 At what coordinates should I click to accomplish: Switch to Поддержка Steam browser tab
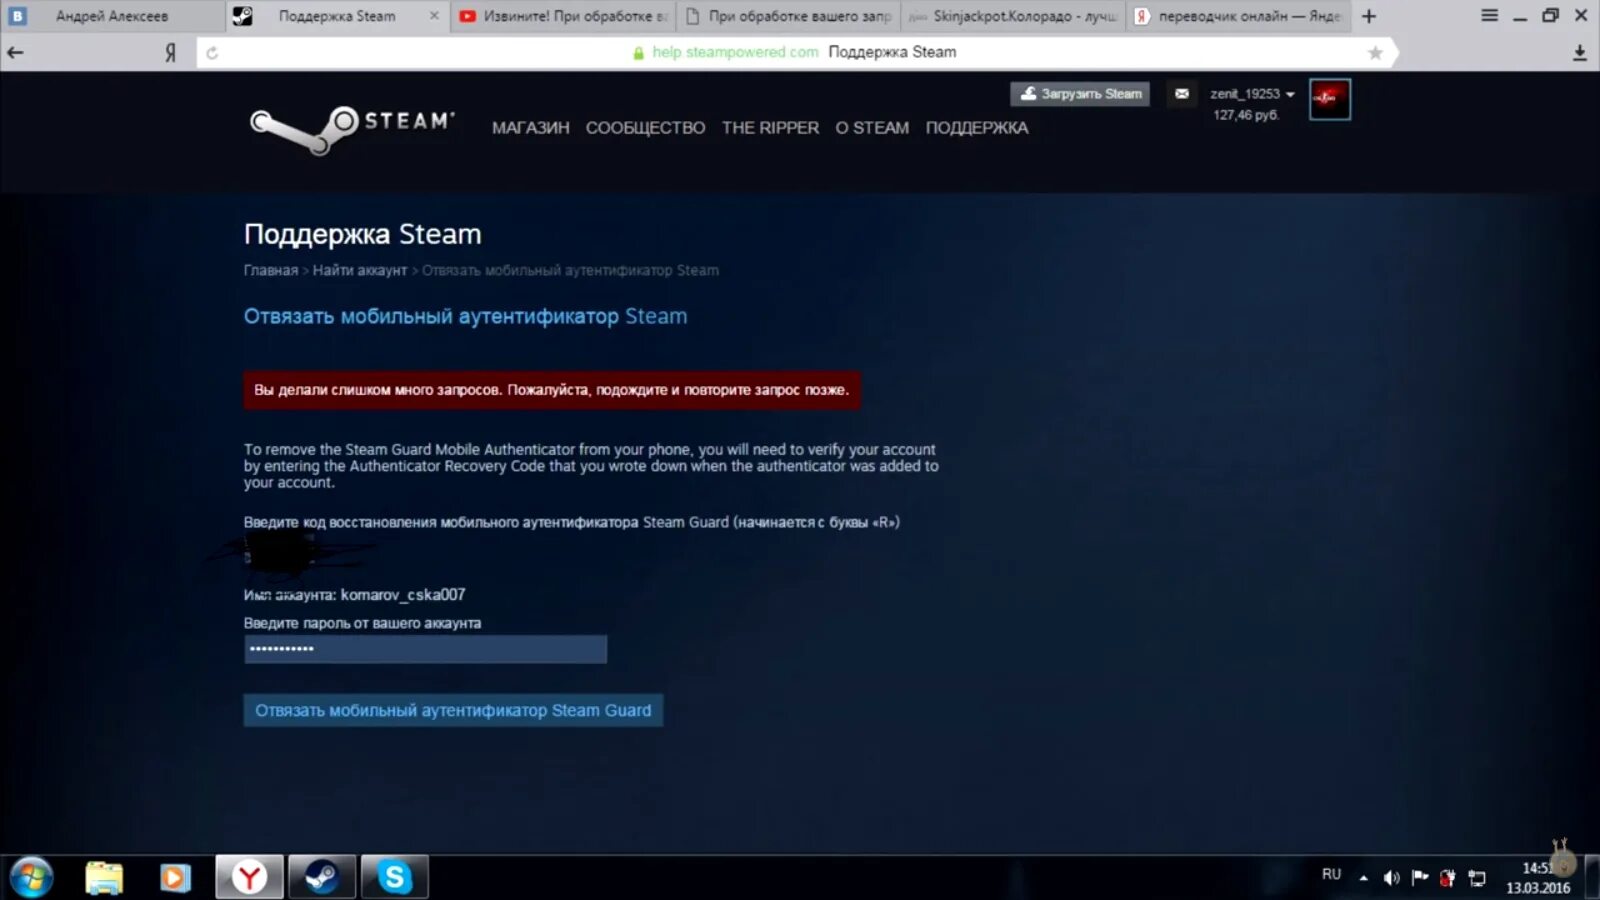(337, 16)
